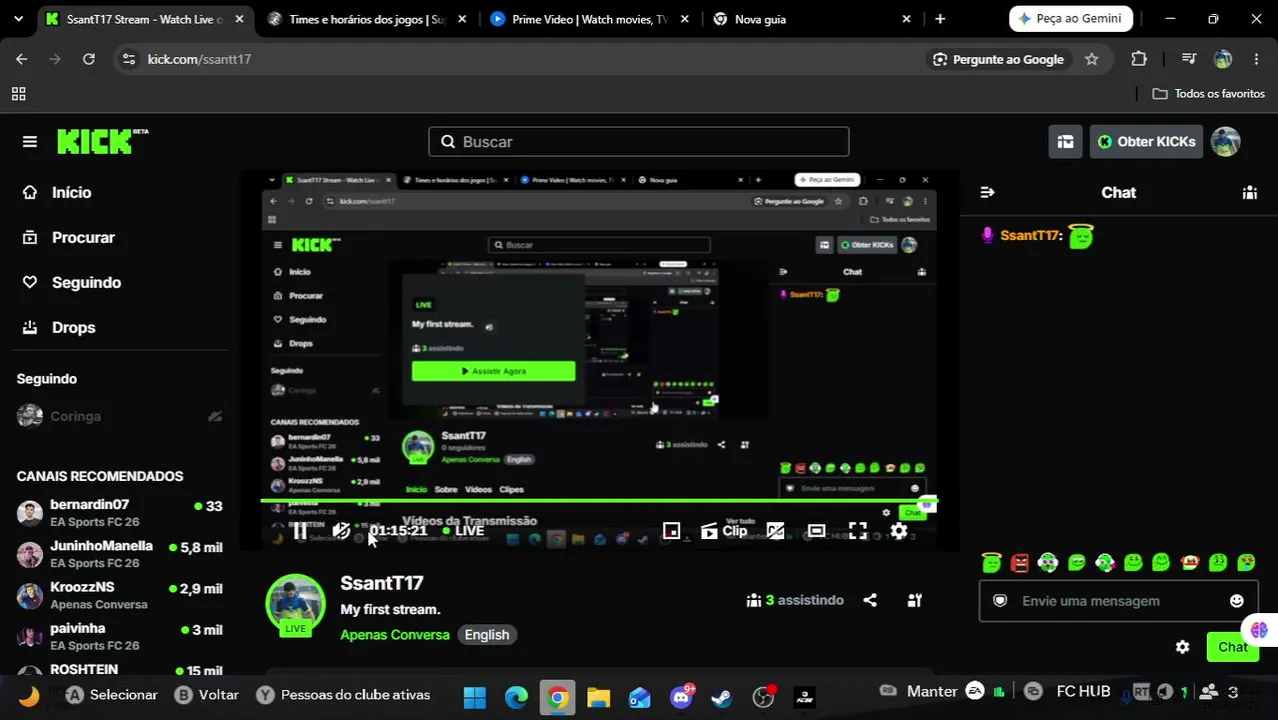1278x720 pixels.
Task: Open the creator dashboard icon beside Obter KICKs
Action: [1066, 142]
